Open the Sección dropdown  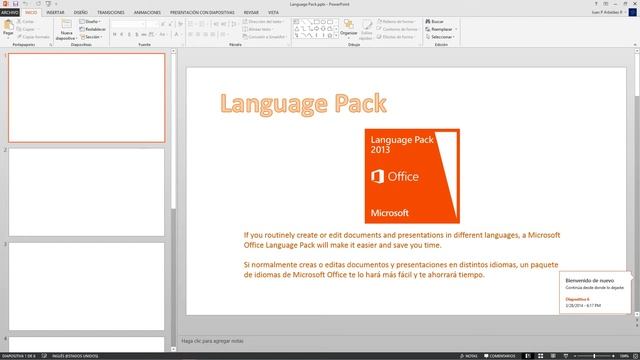click(x=91, y=37)
